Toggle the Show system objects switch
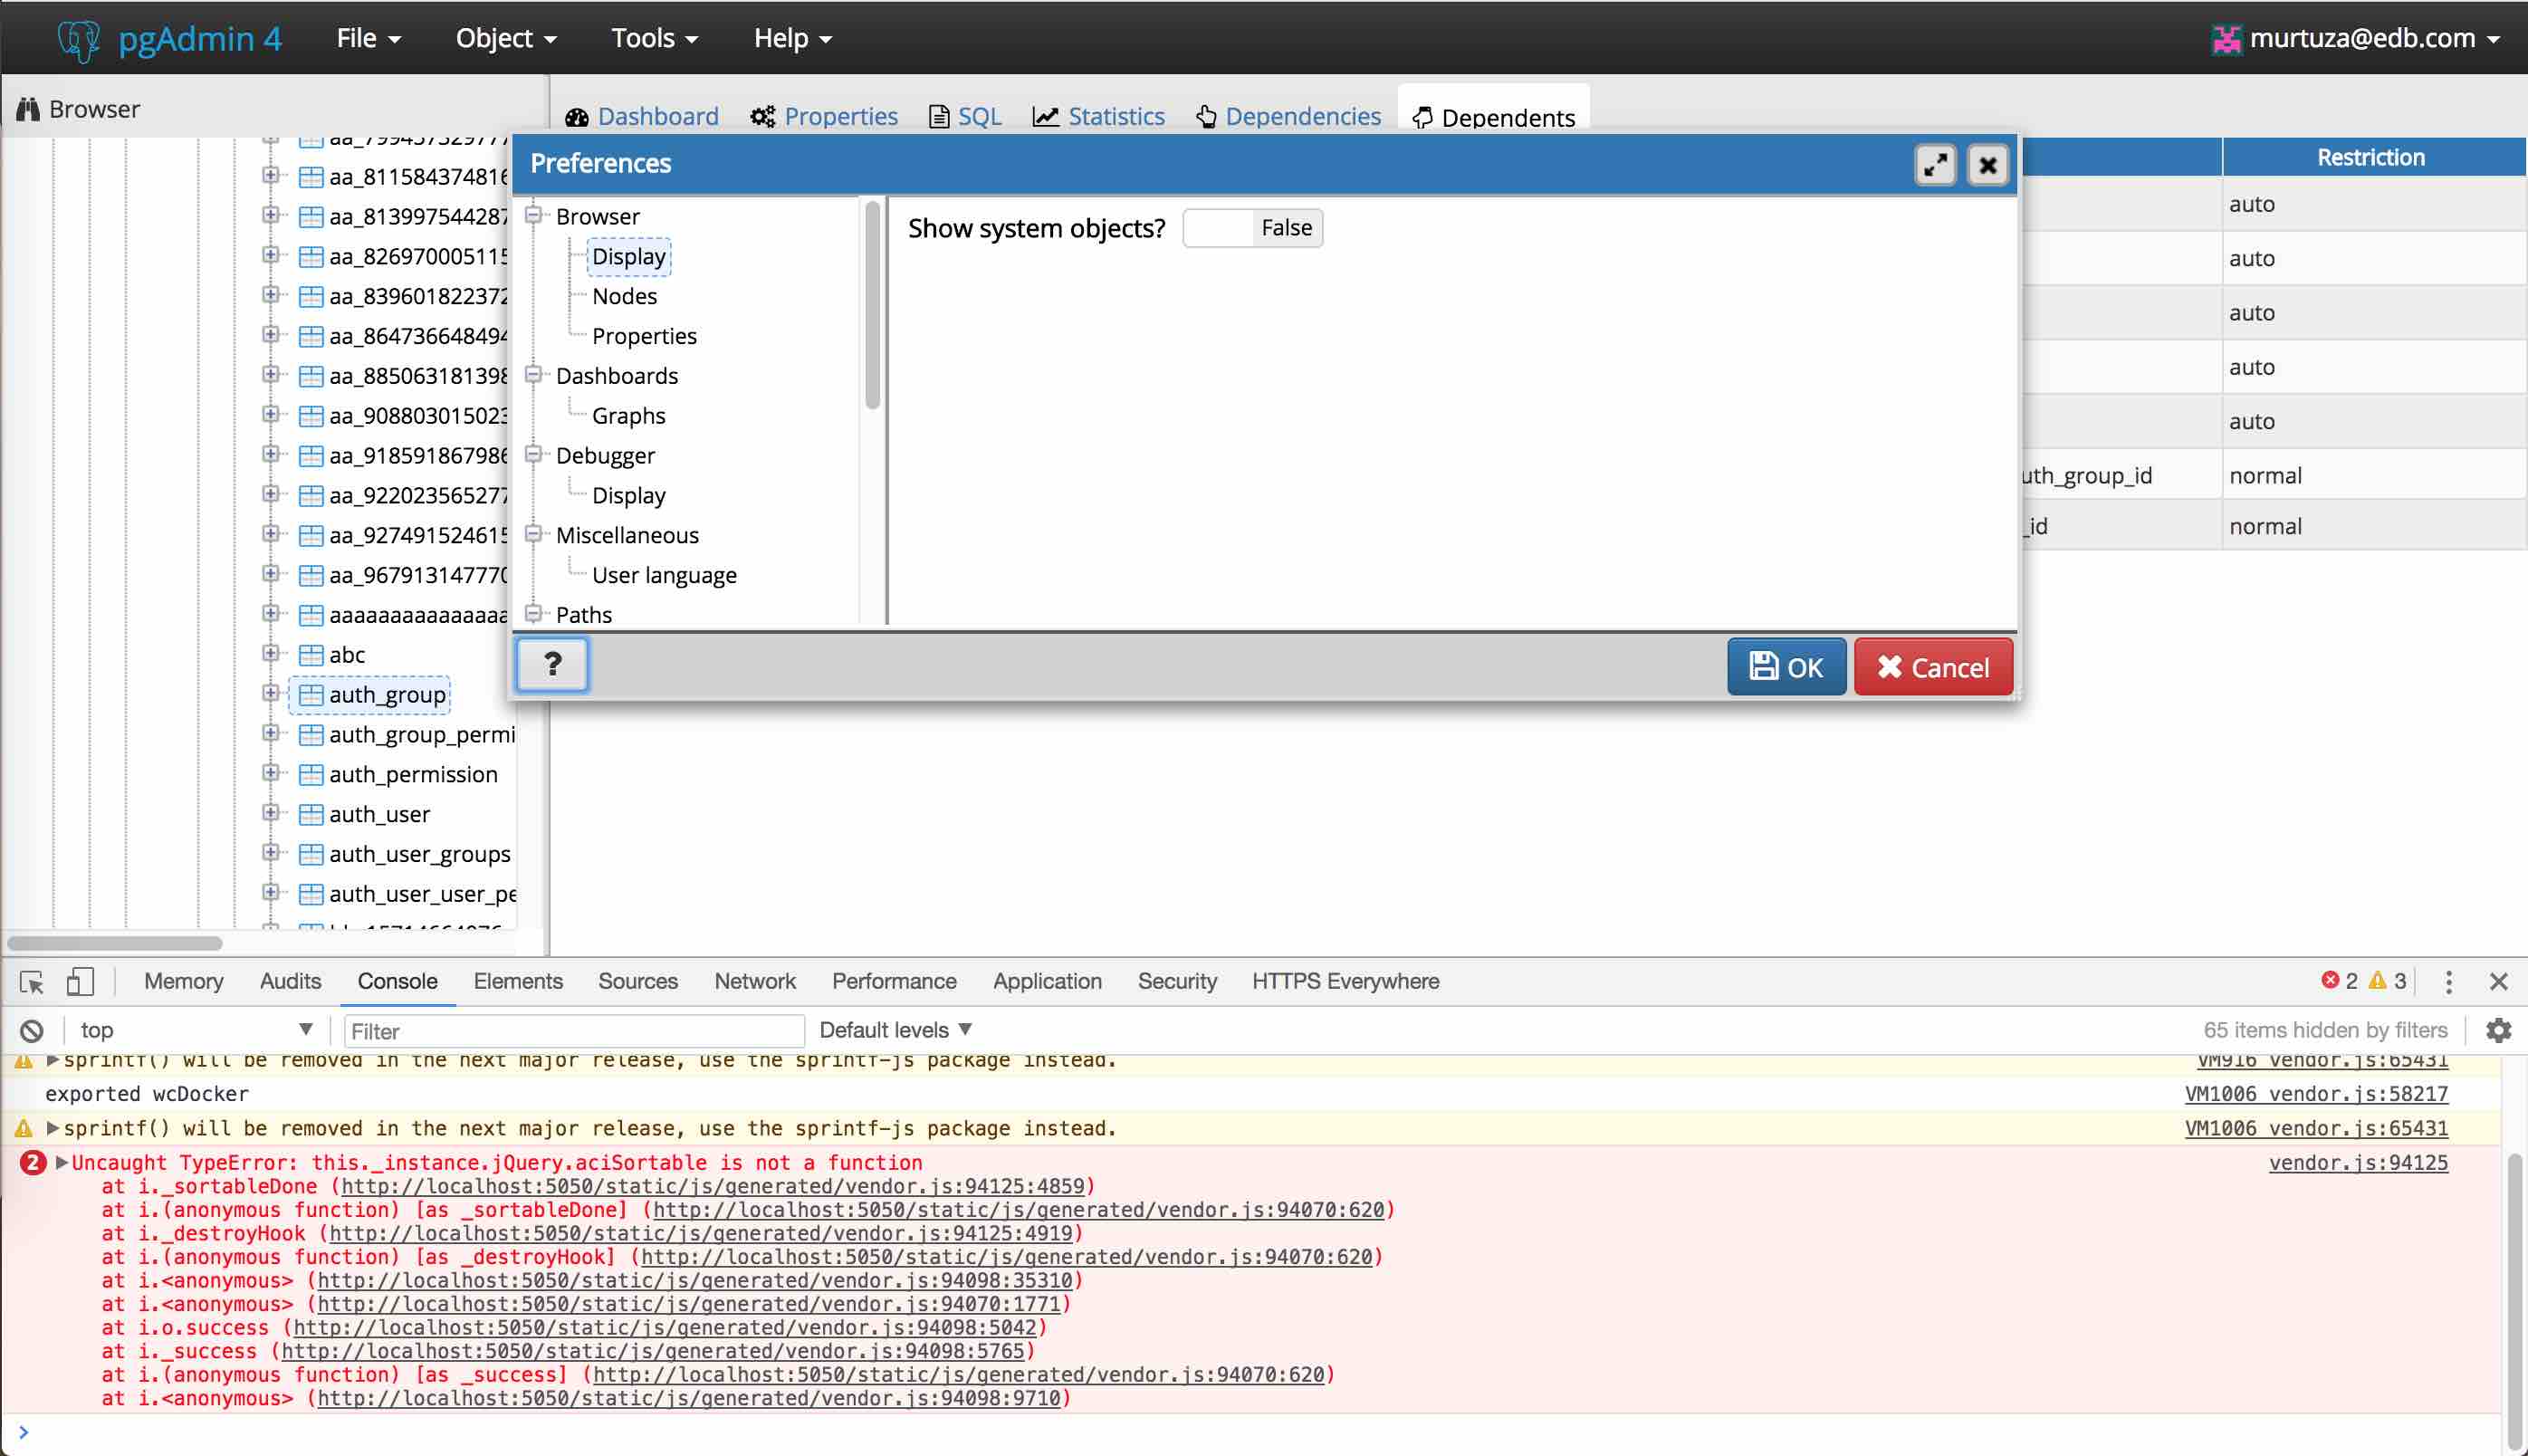The width and height of the screenshot is (2528, 1456). click(x=1252, y=228)
